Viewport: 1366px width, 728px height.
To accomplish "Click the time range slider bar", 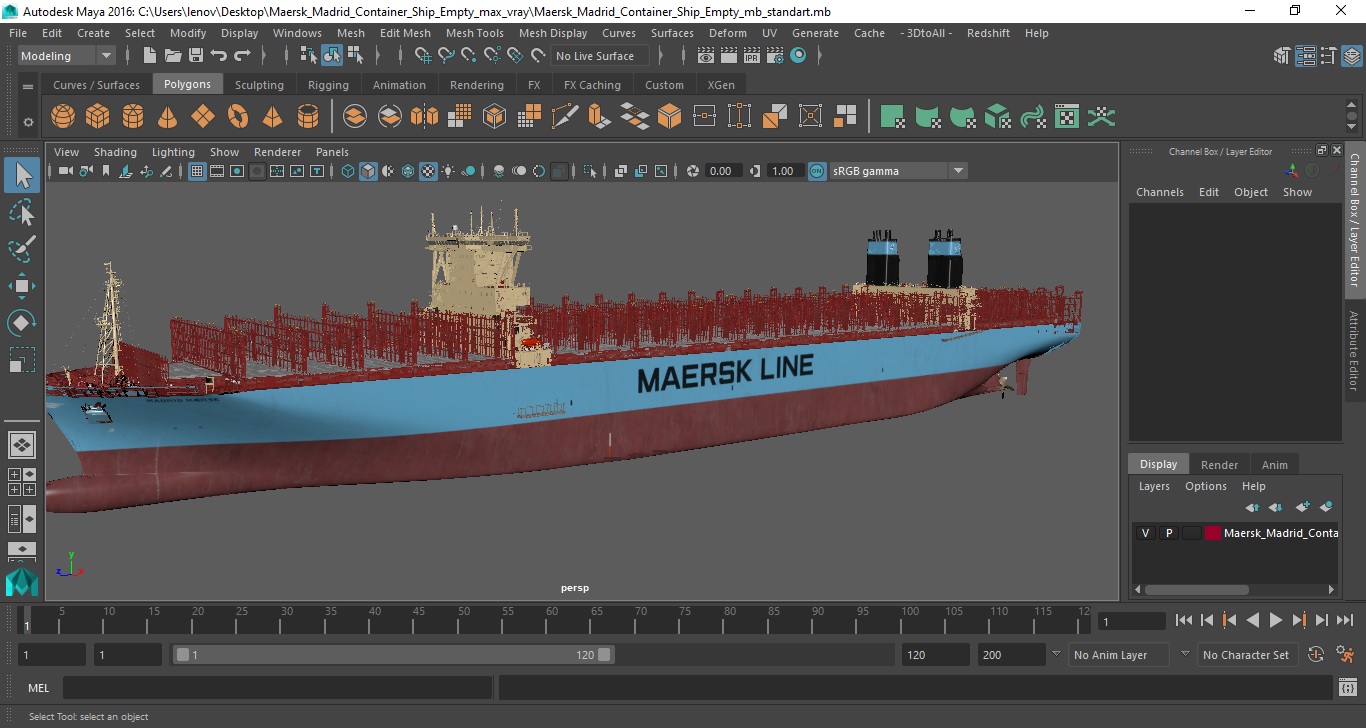I will [394, 655].
